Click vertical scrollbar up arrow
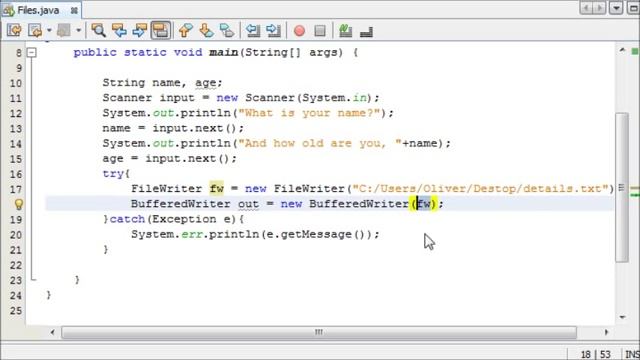Screen dimensions: 640x360 tap(622, 51)
